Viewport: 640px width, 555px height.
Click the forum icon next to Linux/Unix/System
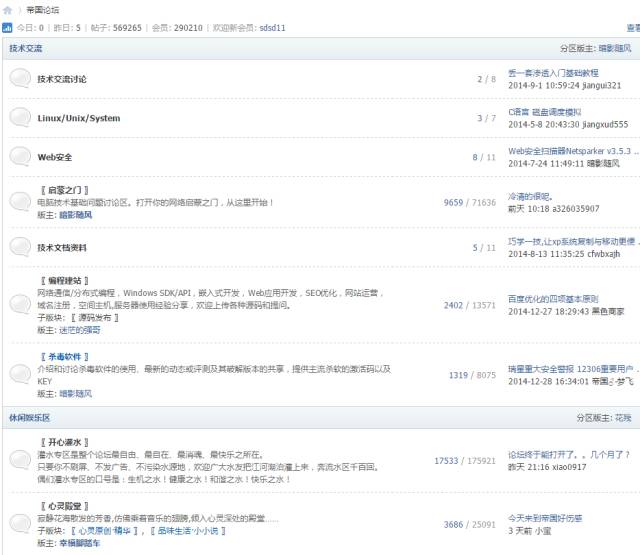tap(20, 118)
